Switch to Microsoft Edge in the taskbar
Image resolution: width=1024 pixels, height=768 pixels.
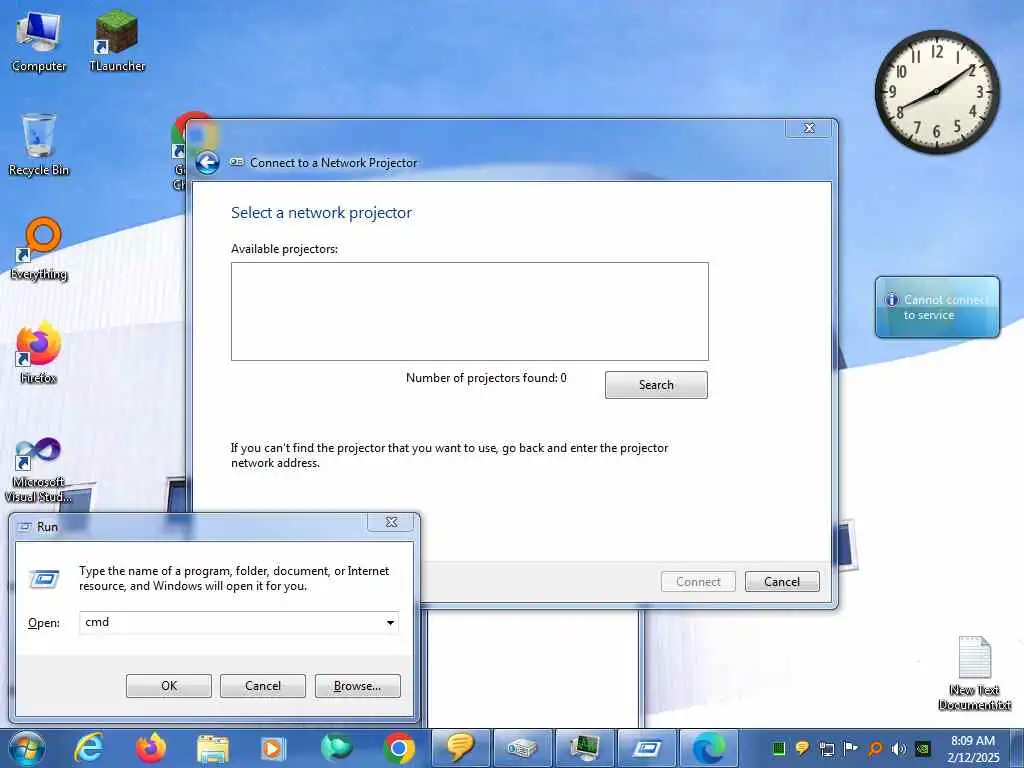tap(708, 748)
